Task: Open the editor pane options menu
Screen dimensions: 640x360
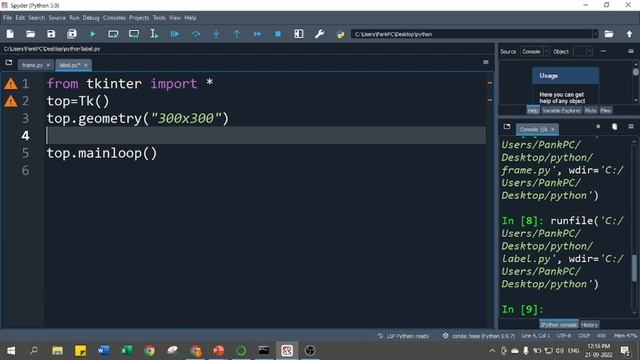Action: (x=486, y=62)
